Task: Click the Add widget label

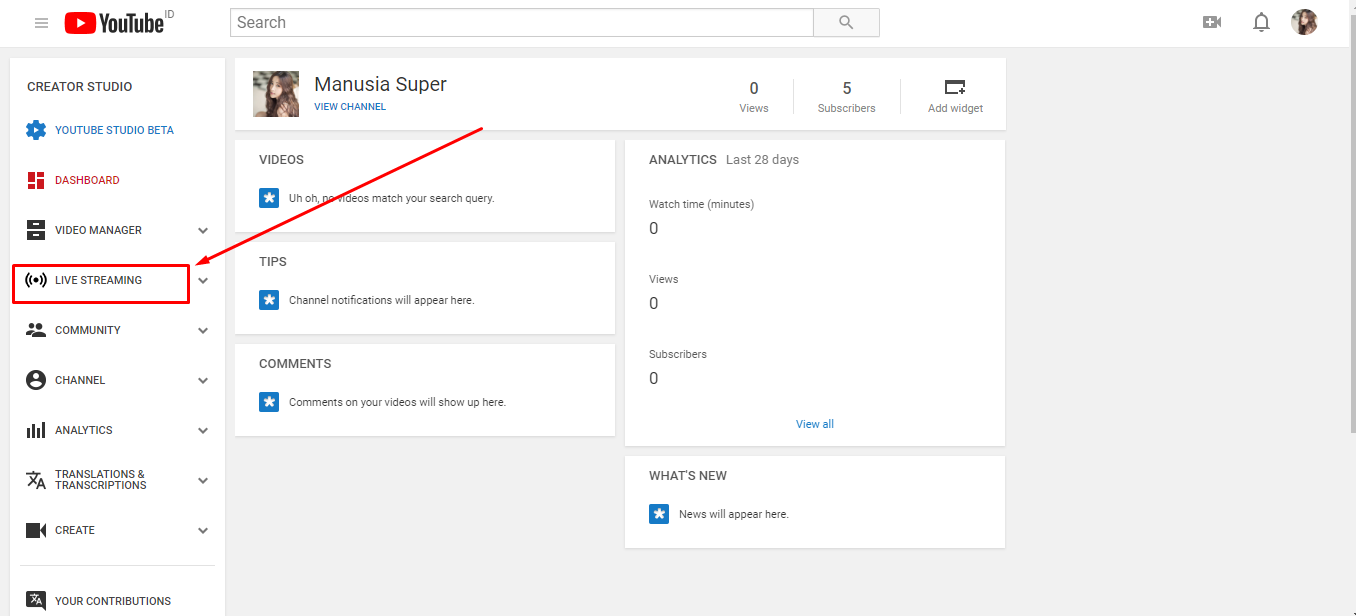Action: (955, 108)
